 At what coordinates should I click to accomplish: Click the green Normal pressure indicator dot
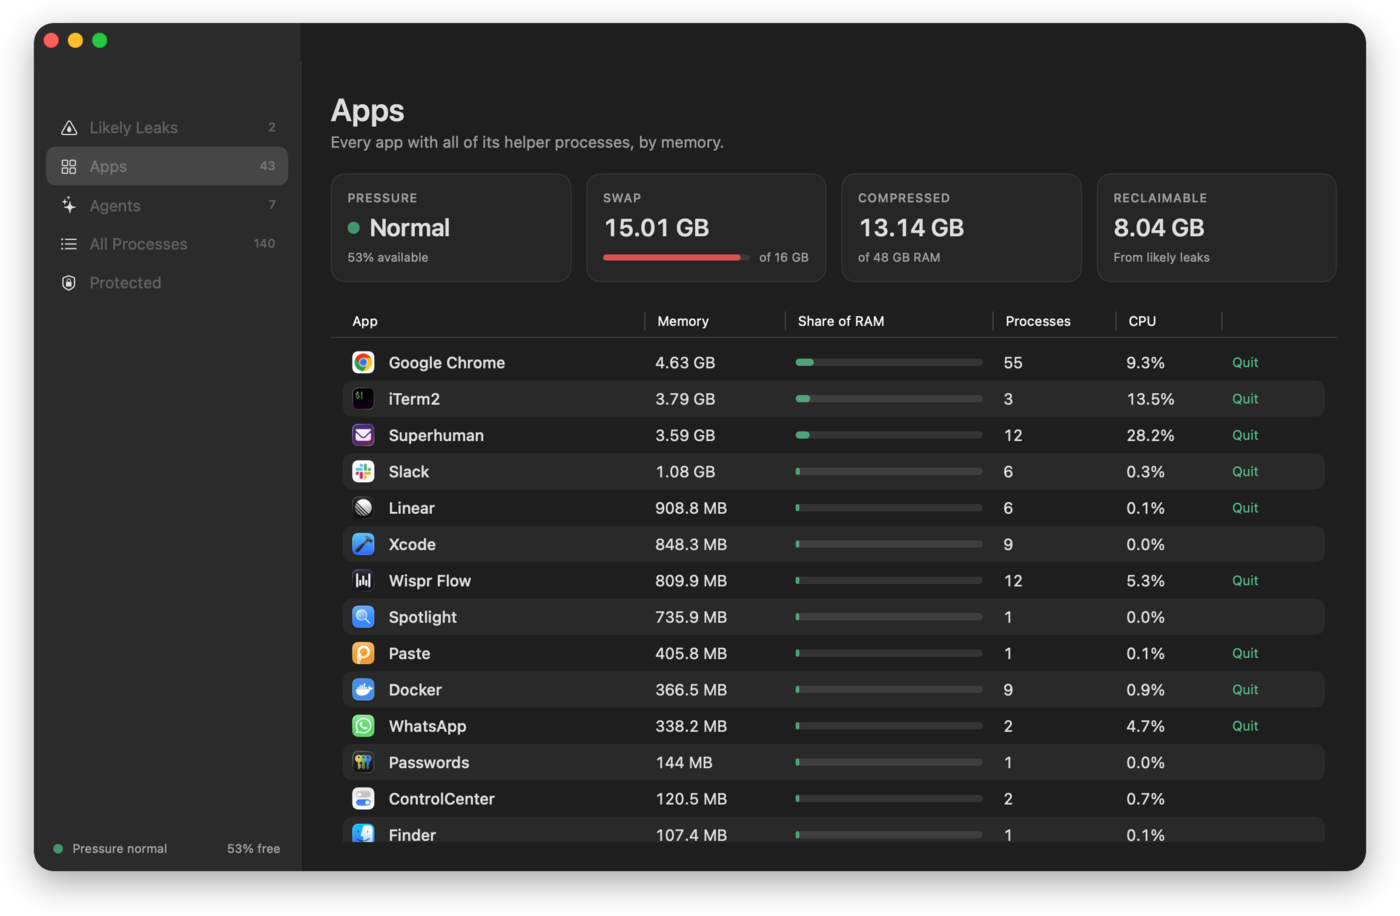coord(353,228)
